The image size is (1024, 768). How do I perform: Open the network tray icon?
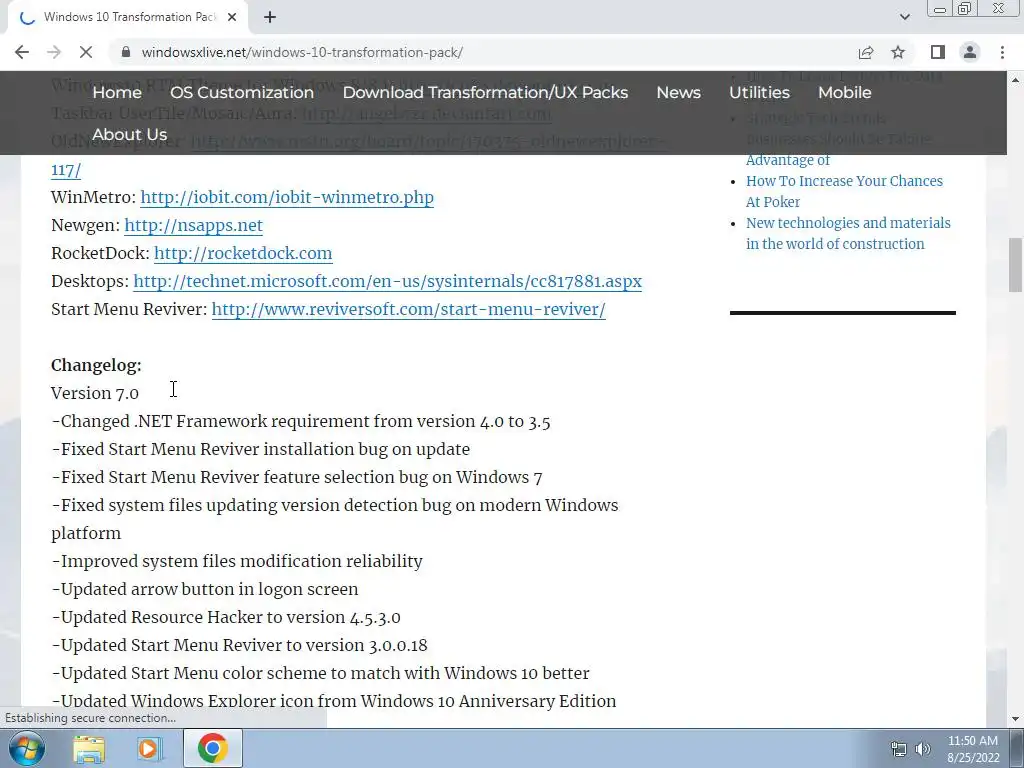899,749
